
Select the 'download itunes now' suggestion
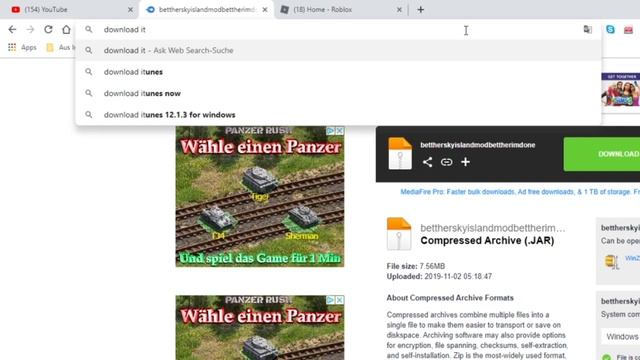coord(338,93)
